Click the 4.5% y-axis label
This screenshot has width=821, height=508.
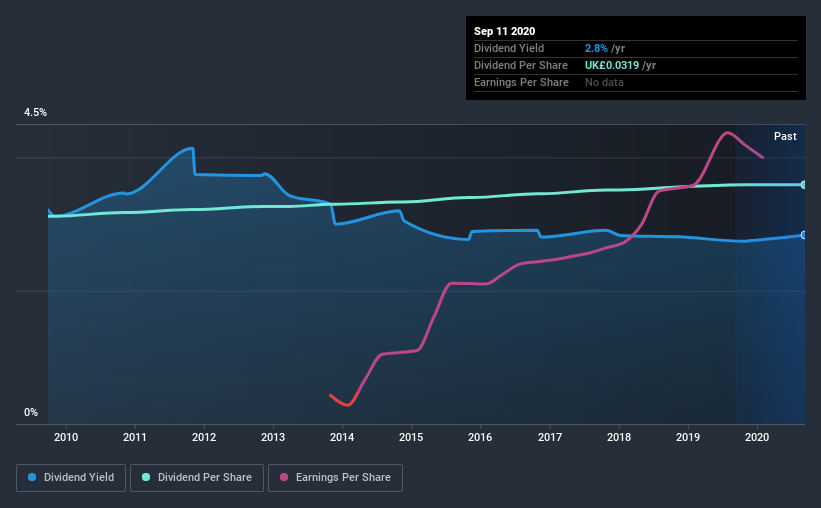tap(35, 113)
